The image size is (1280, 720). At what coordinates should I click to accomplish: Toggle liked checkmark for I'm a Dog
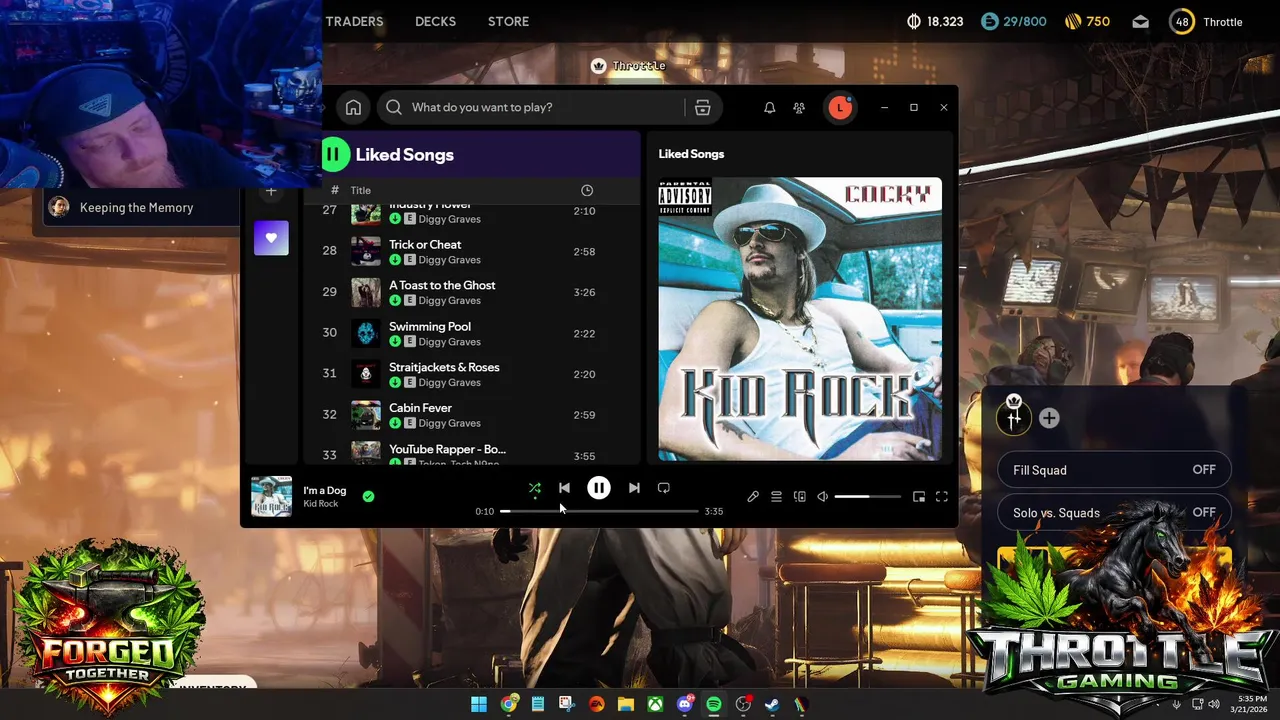click(368, 496)
